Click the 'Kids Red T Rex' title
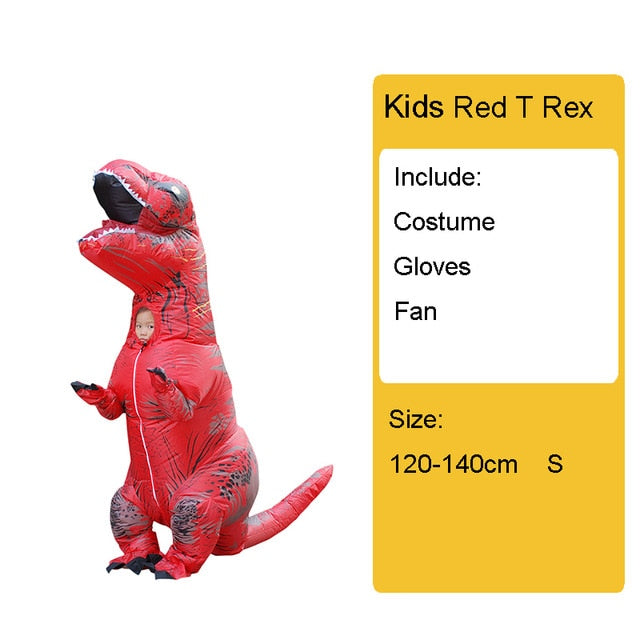 pos(488,107)
